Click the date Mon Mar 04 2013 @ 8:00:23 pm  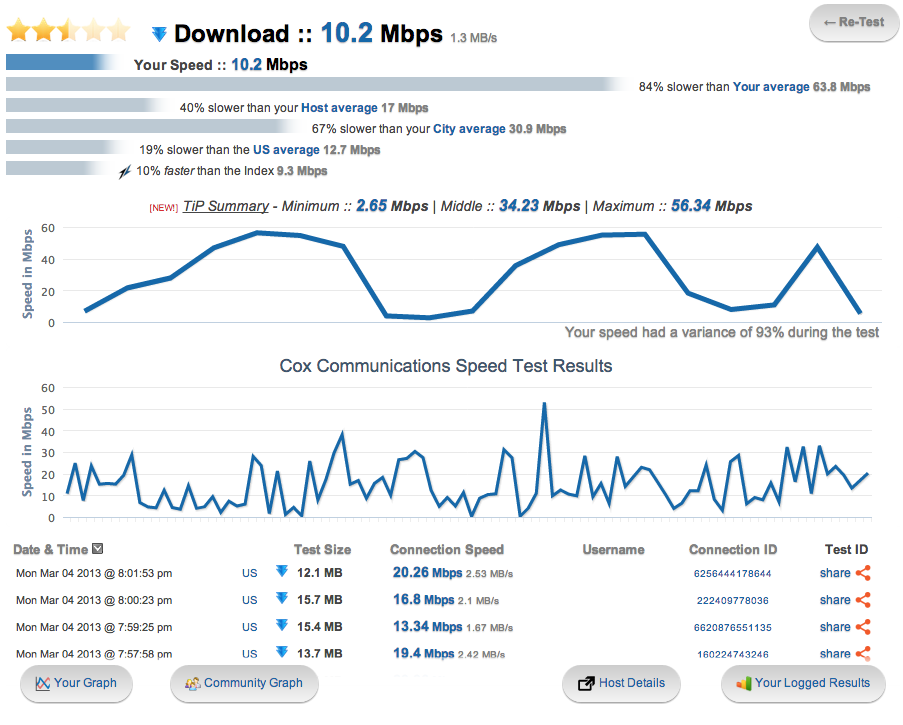click(x=94, y=601)
